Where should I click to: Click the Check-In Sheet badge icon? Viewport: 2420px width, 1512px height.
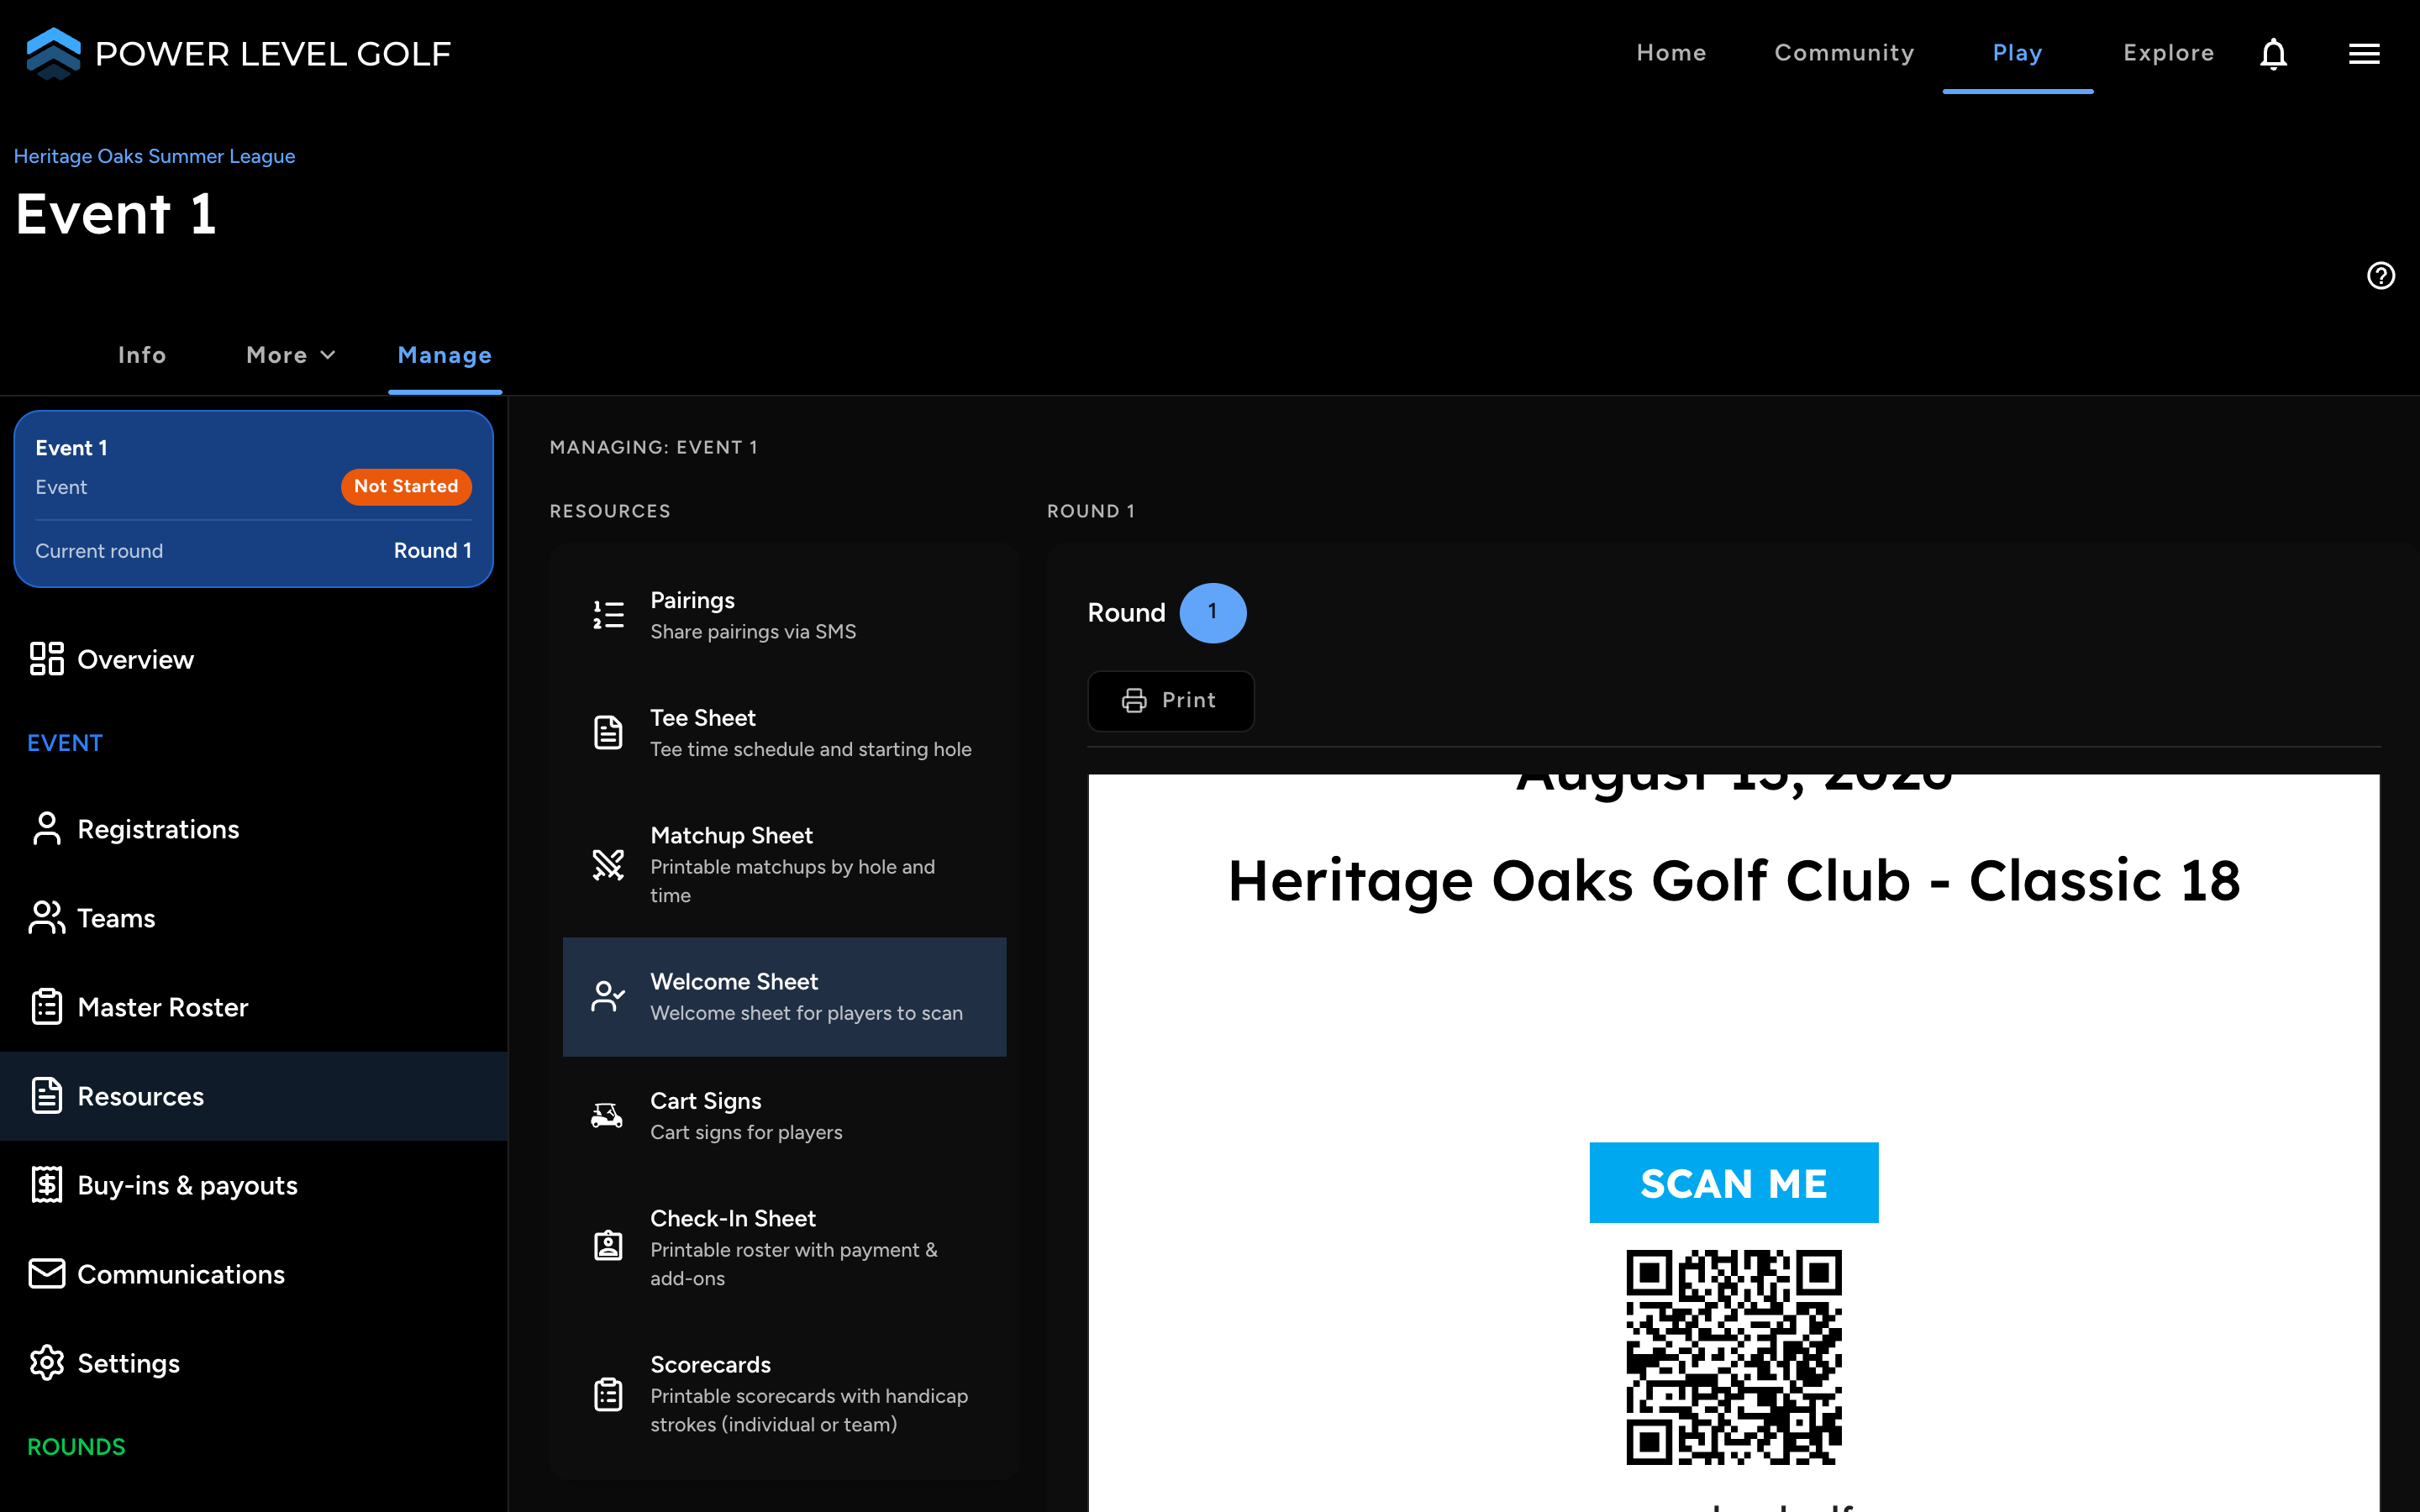[608, 1246]
